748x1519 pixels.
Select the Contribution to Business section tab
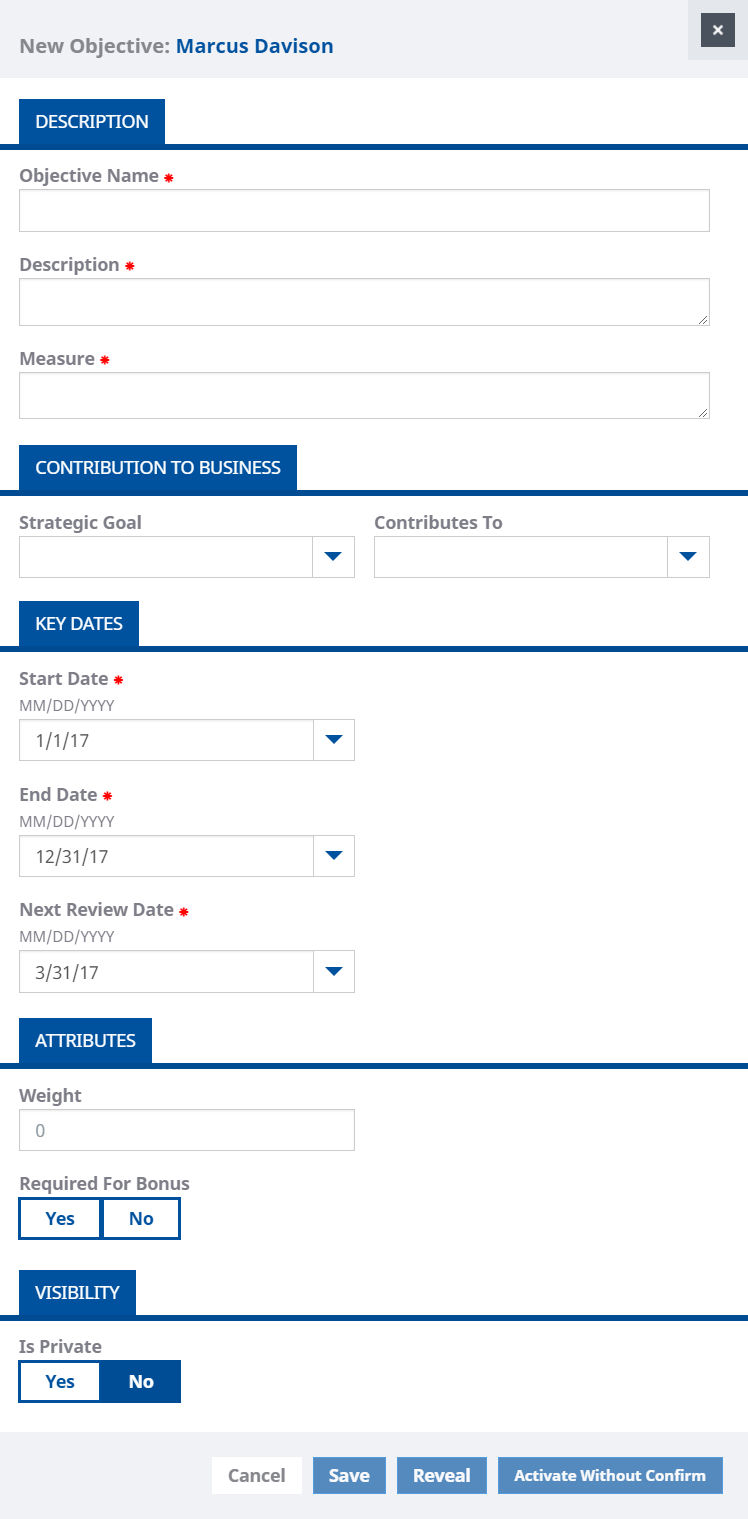click(x=158, y=468)
